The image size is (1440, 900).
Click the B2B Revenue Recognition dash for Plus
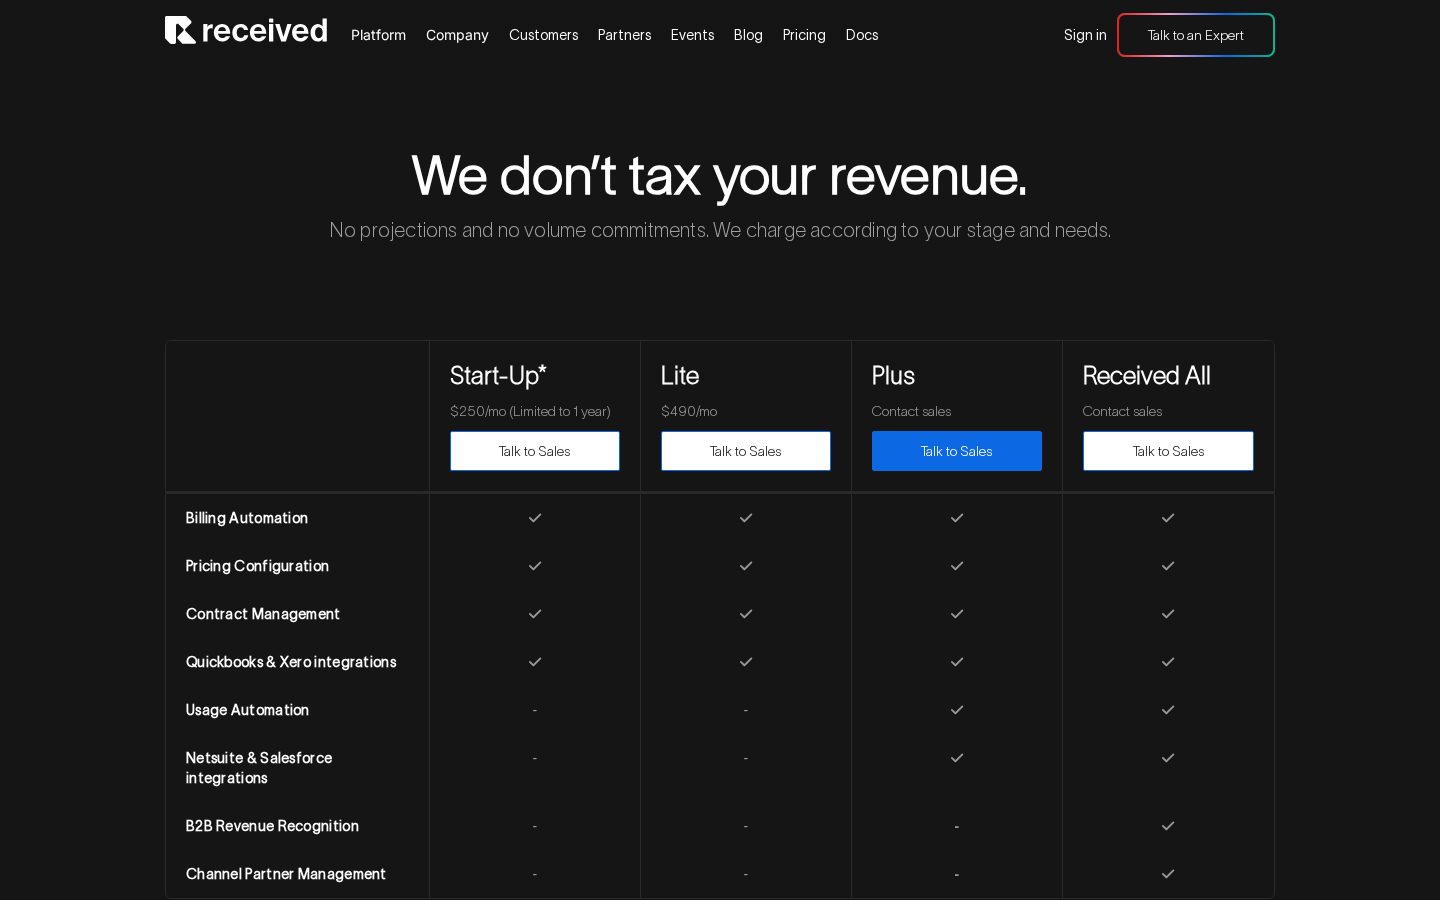pyautogui.click(x=957, y=827)
